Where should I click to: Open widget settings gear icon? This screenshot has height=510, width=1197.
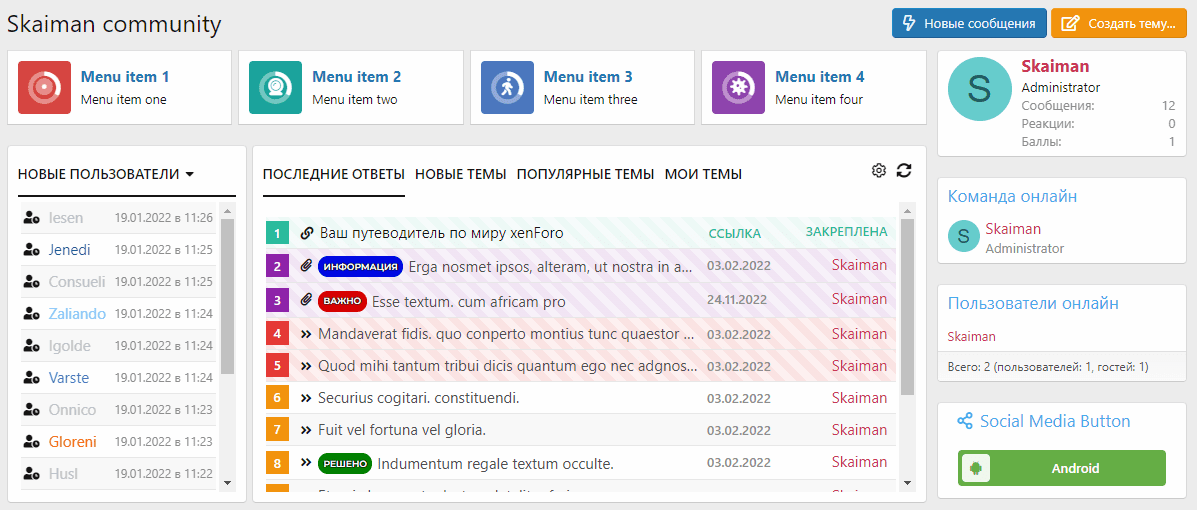pos(879,171)
